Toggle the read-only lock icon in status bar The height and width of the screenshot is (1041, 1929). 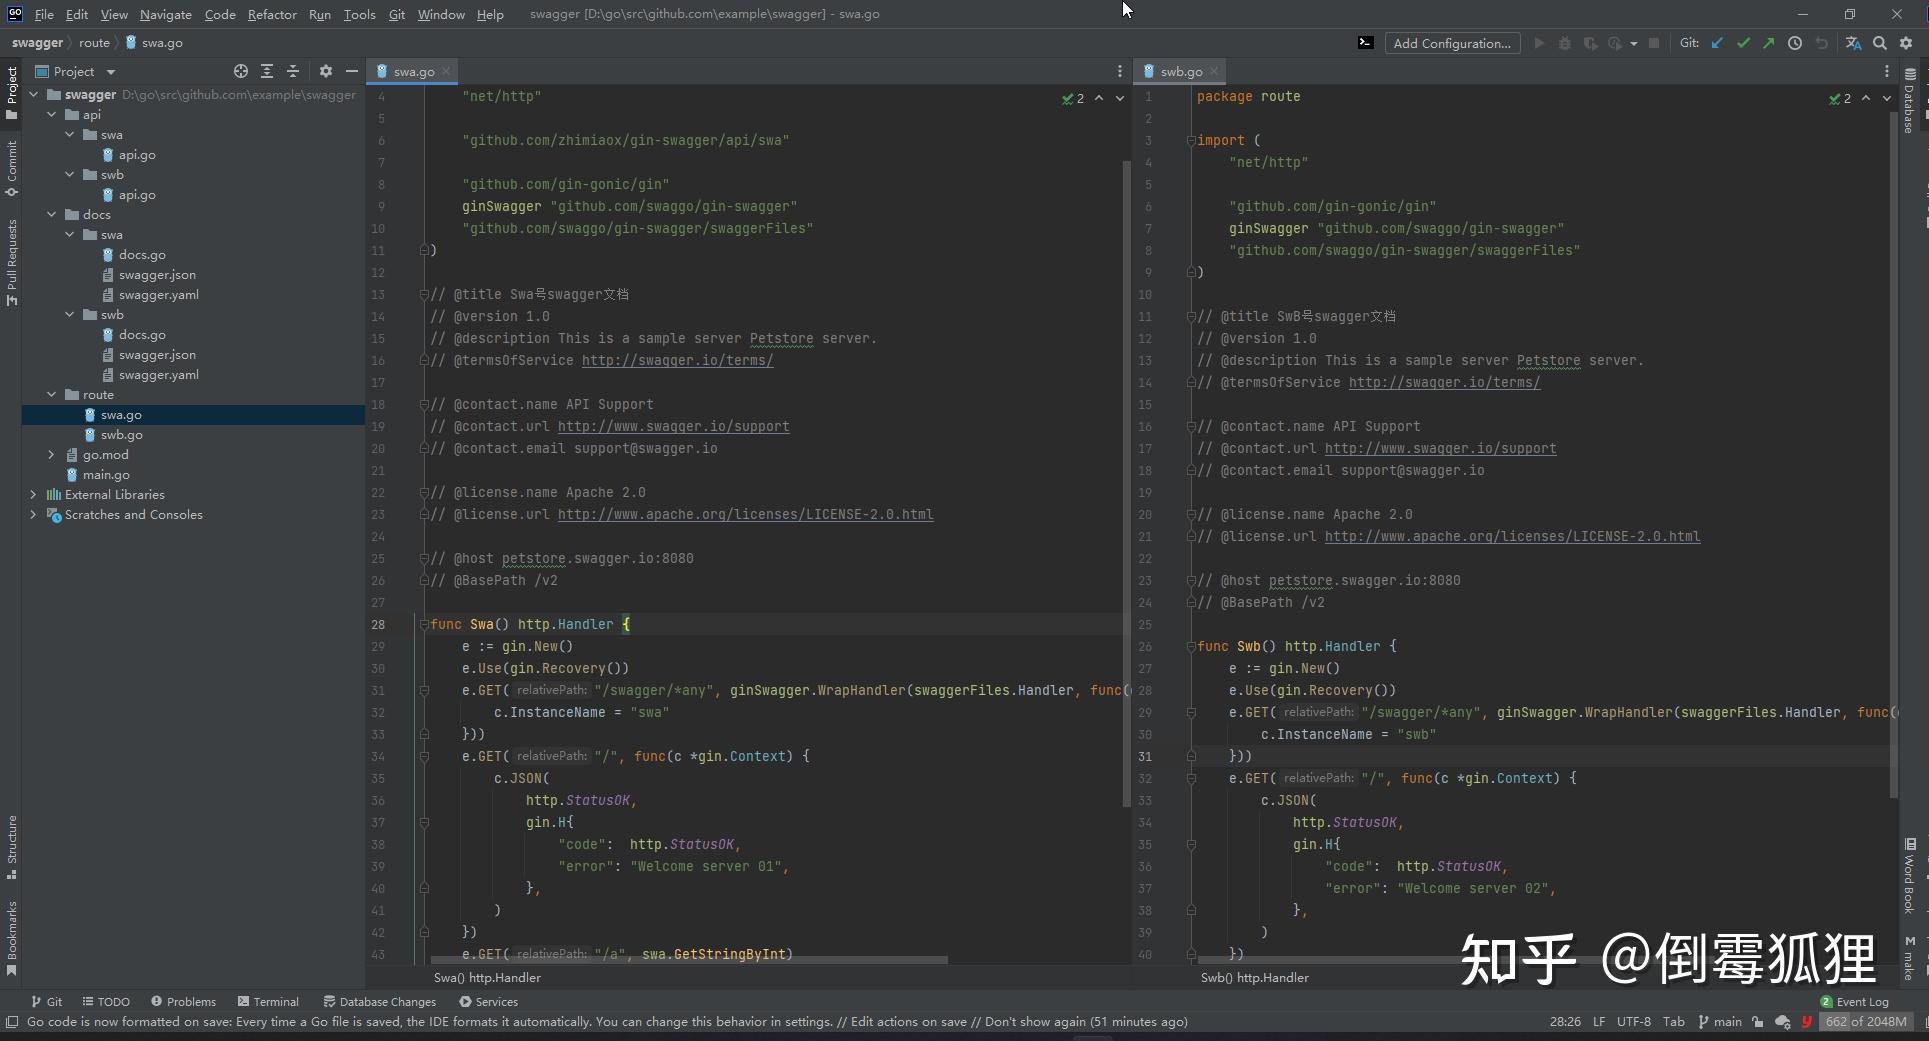pyautogui.click(x=1757, y=1022)
